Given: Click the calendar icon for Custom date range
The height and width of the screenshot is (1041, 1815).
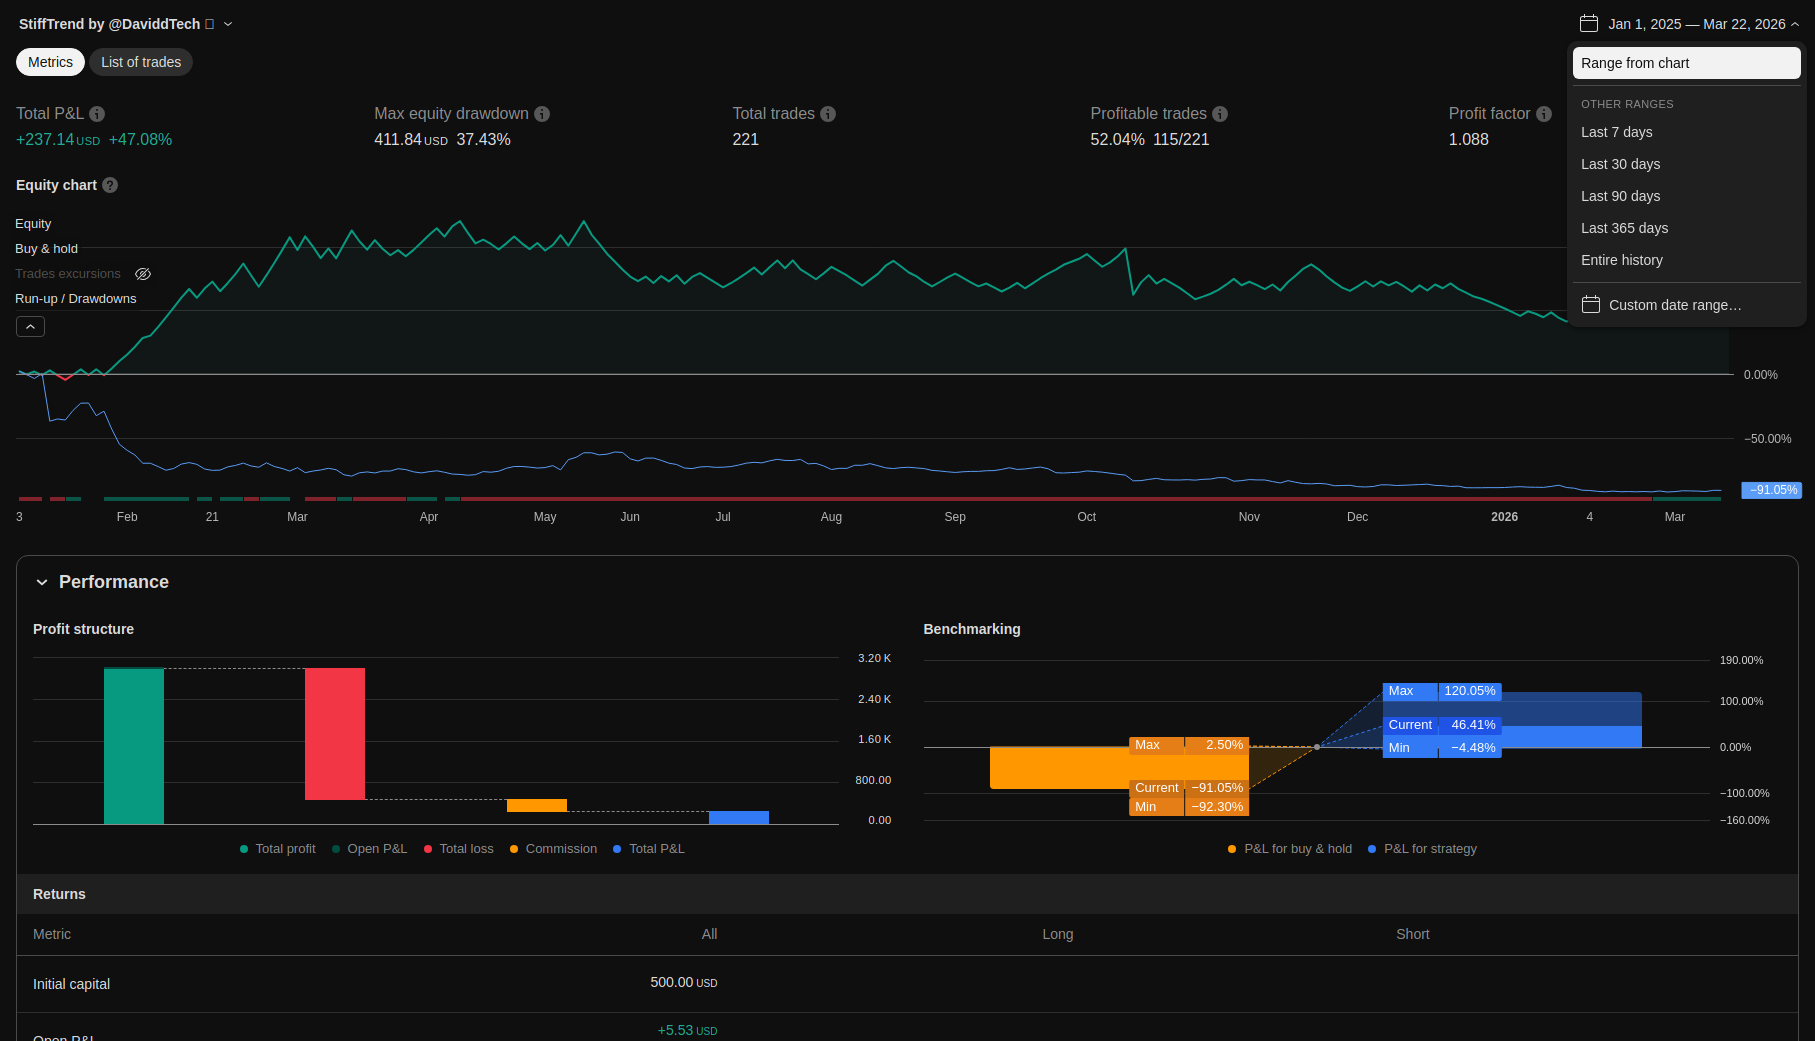Looking at the screenshot, I should [1591, 305].
